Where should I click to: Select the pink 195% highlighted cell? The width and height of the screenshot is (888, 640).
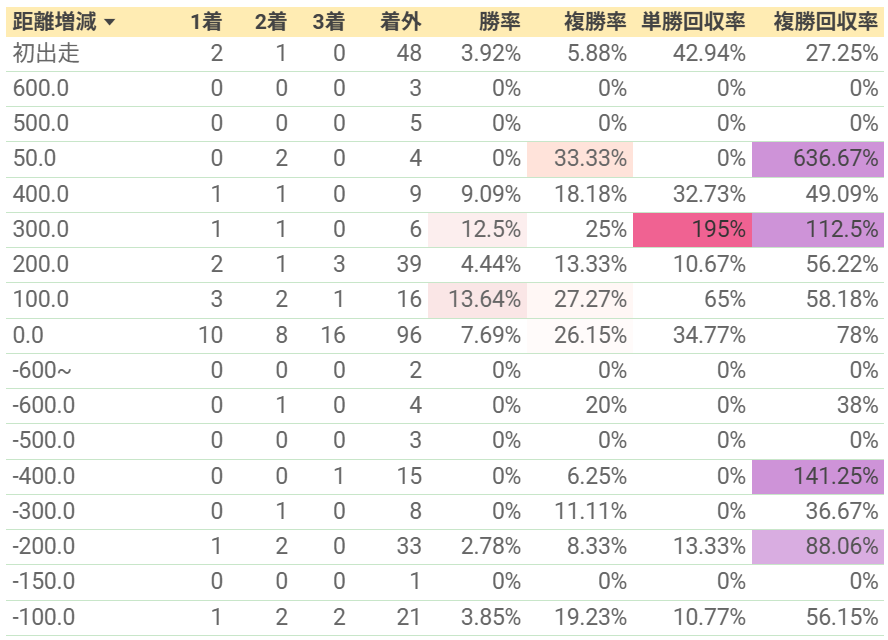692,230
